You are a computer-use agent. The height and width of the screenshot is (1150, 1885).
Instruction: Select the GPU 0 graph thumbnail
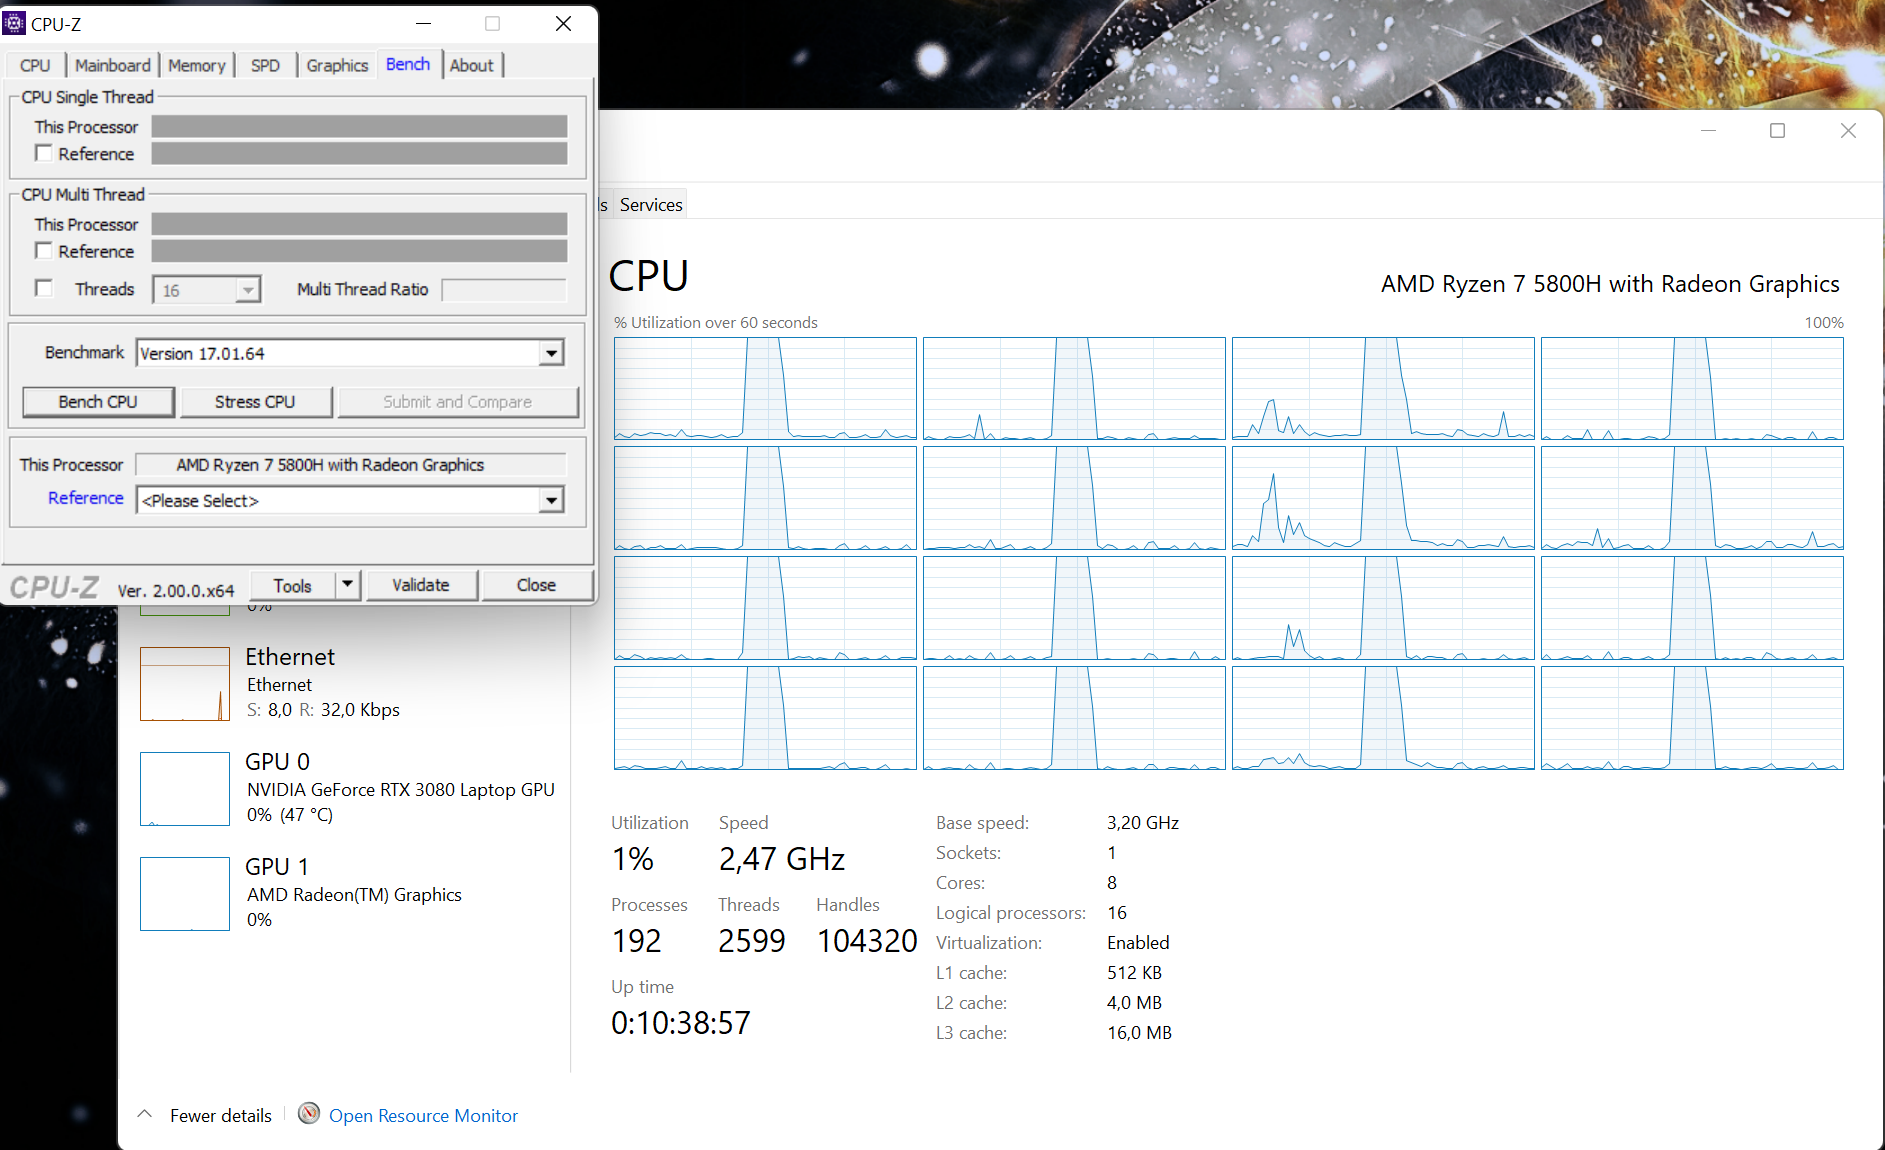point(185,789)
